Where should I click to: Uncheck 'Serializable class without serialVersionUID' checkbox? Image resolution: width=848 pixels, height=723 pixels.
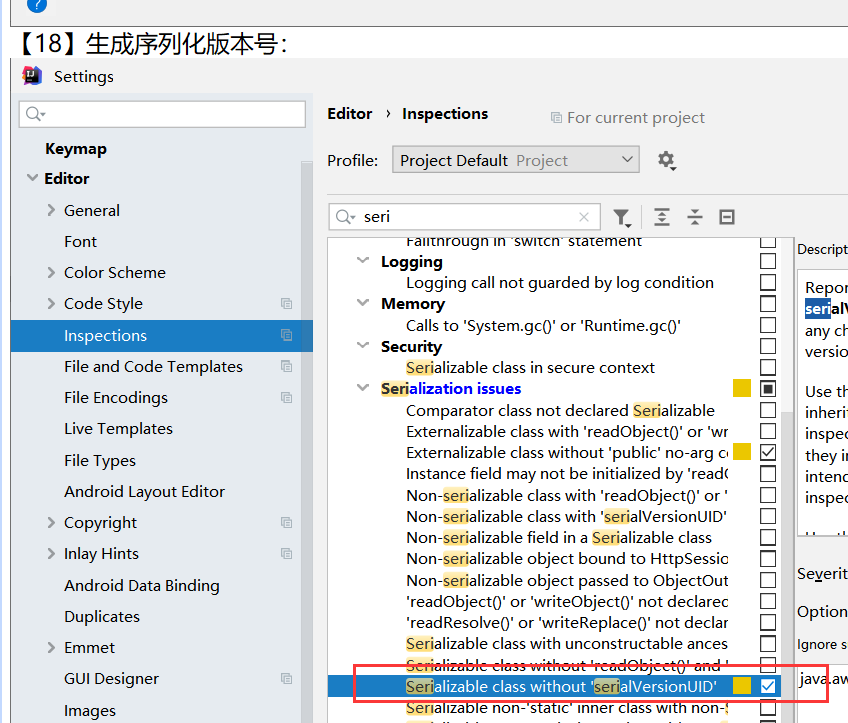pyautogui.click(x=768, y=686)
